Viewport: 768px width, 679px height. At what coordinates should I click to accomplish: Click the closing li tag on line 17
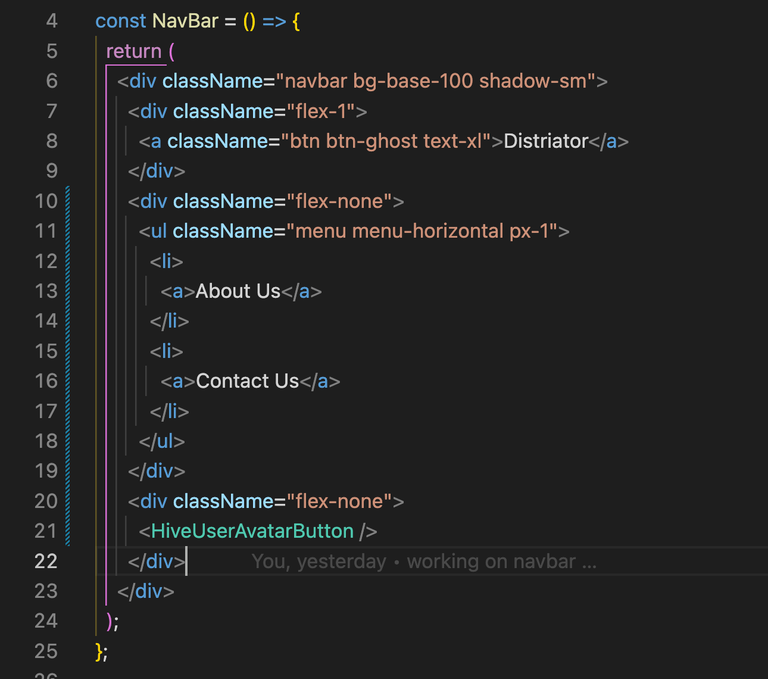(x=169, y=411)
